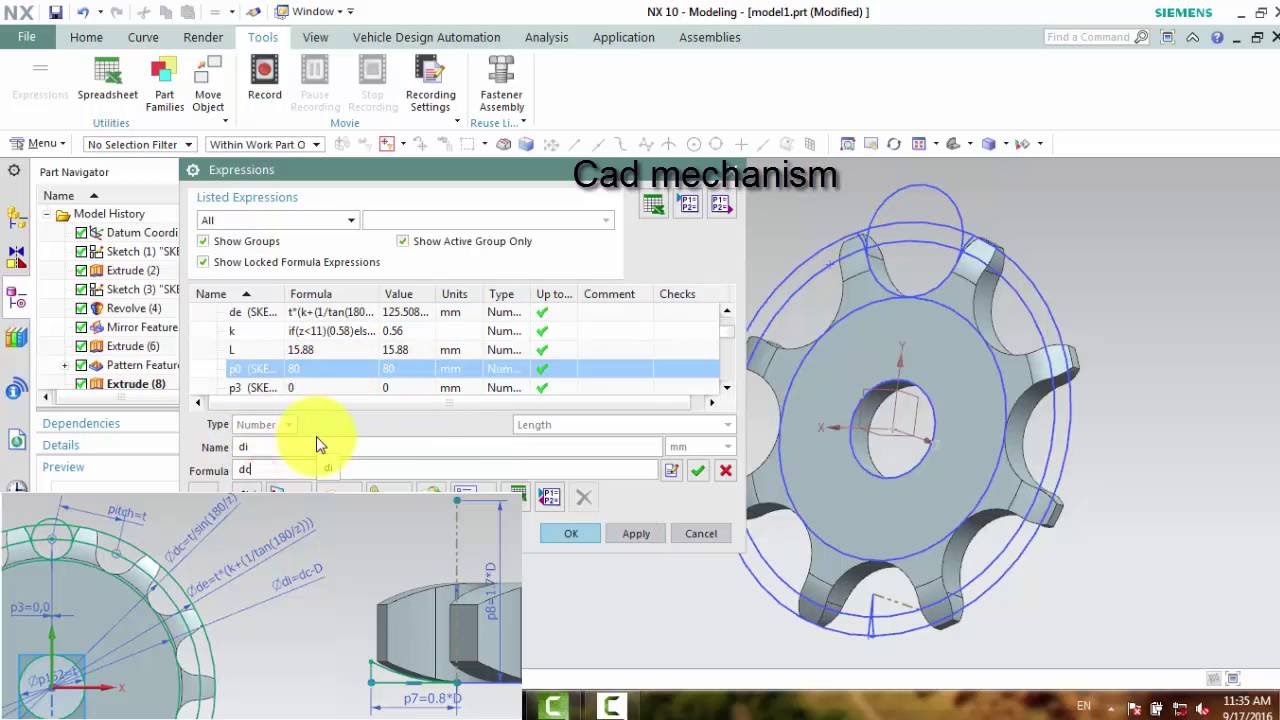Open the extended text entry formula editor icon
This screenshot has height=720, width=1280.
[671, 470]
